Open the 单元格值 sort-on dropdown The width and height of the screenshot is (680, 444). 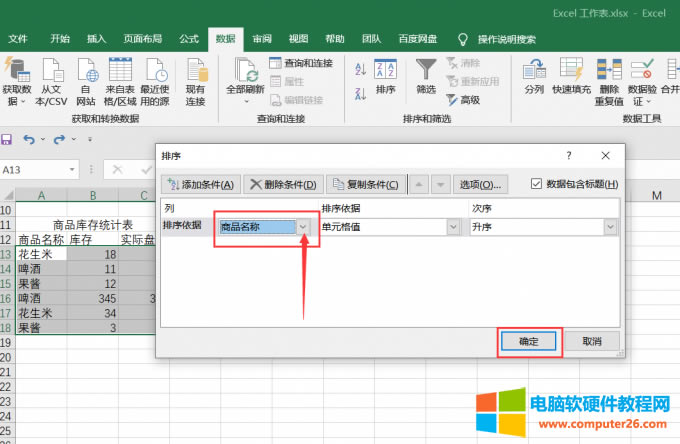pos(453,227)
